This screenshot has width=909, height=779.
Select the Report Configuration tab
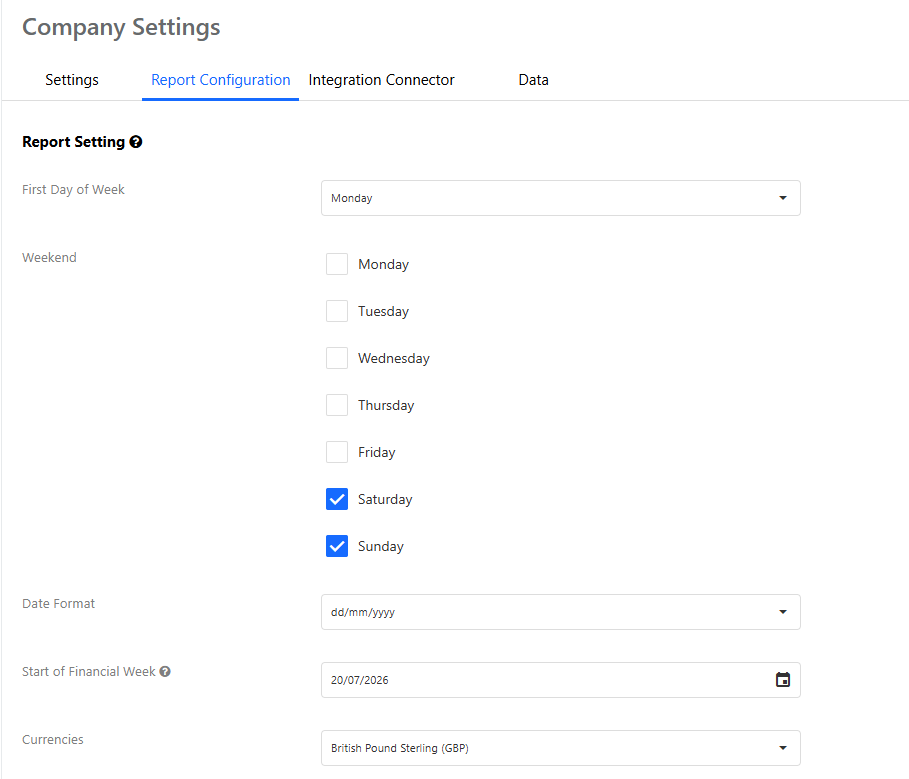[220, 80]
